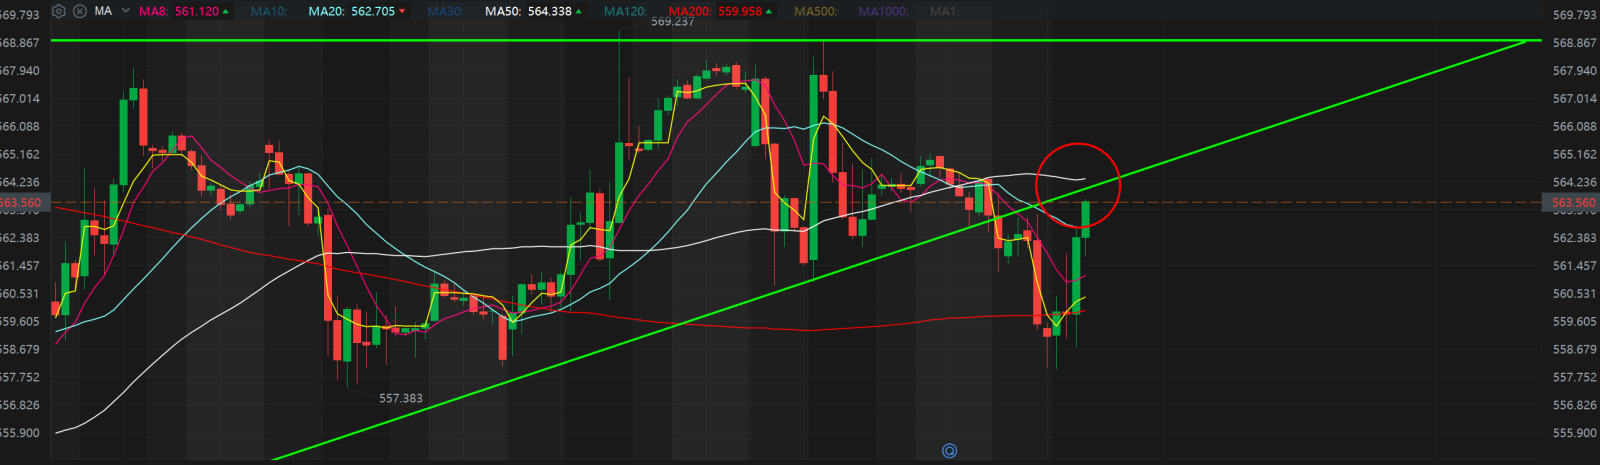This screenshot has width=1600, height=465.
Task: Open the MA indicator settings gear
Action: click(x=59, y=11)
